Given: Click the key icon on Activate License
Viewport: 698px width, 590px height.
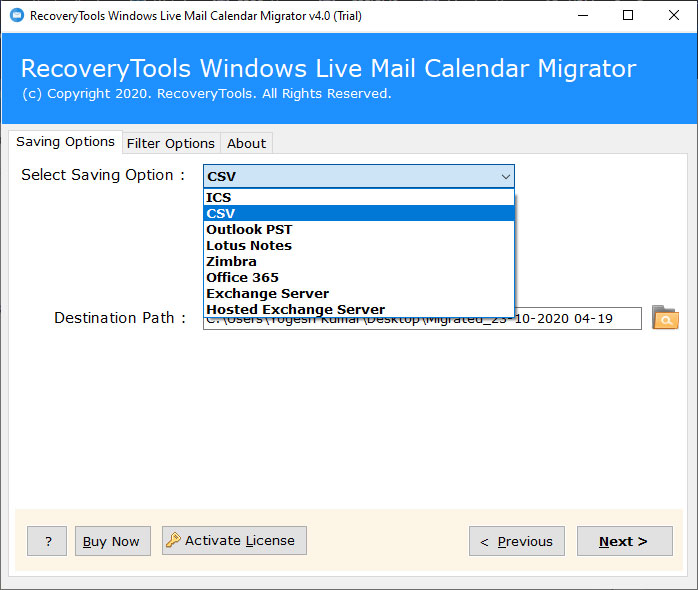Looking at the screenshot, I should [173, 540].
